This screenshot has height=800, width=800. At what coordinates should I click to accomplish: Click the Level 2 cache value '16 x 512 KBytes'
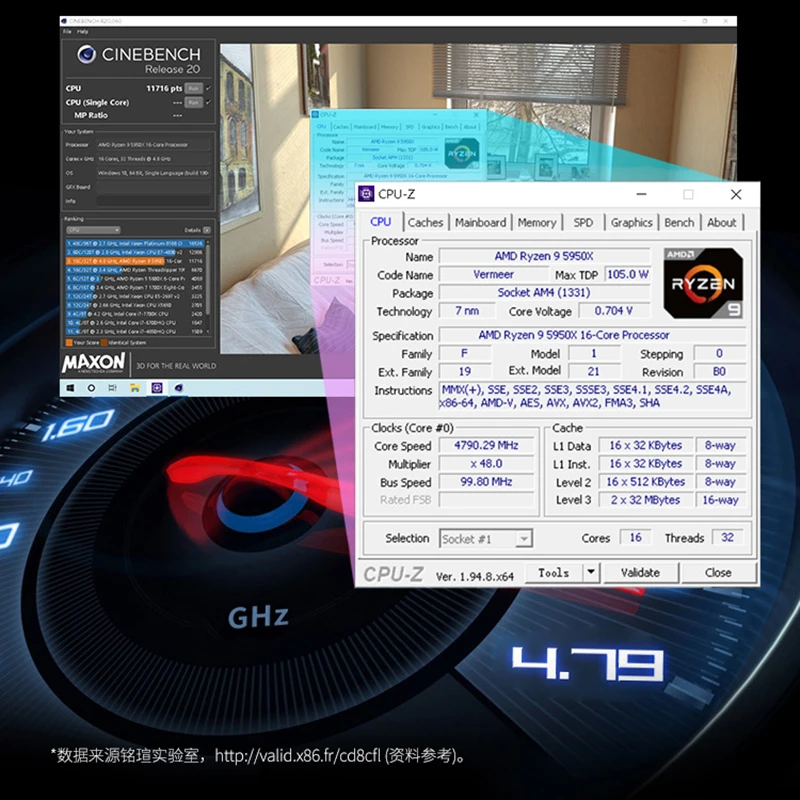coord(645,482)
